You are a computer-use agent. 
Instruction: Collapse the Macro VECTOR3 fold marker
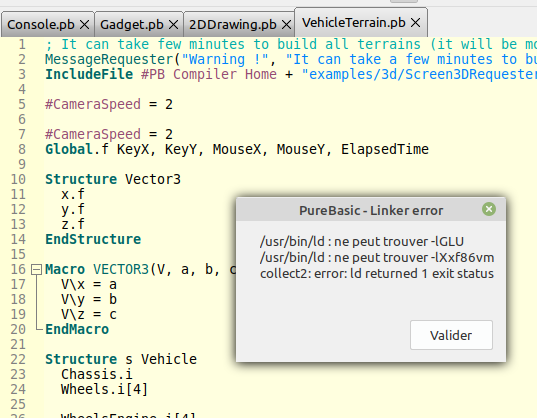pos(36,269)
